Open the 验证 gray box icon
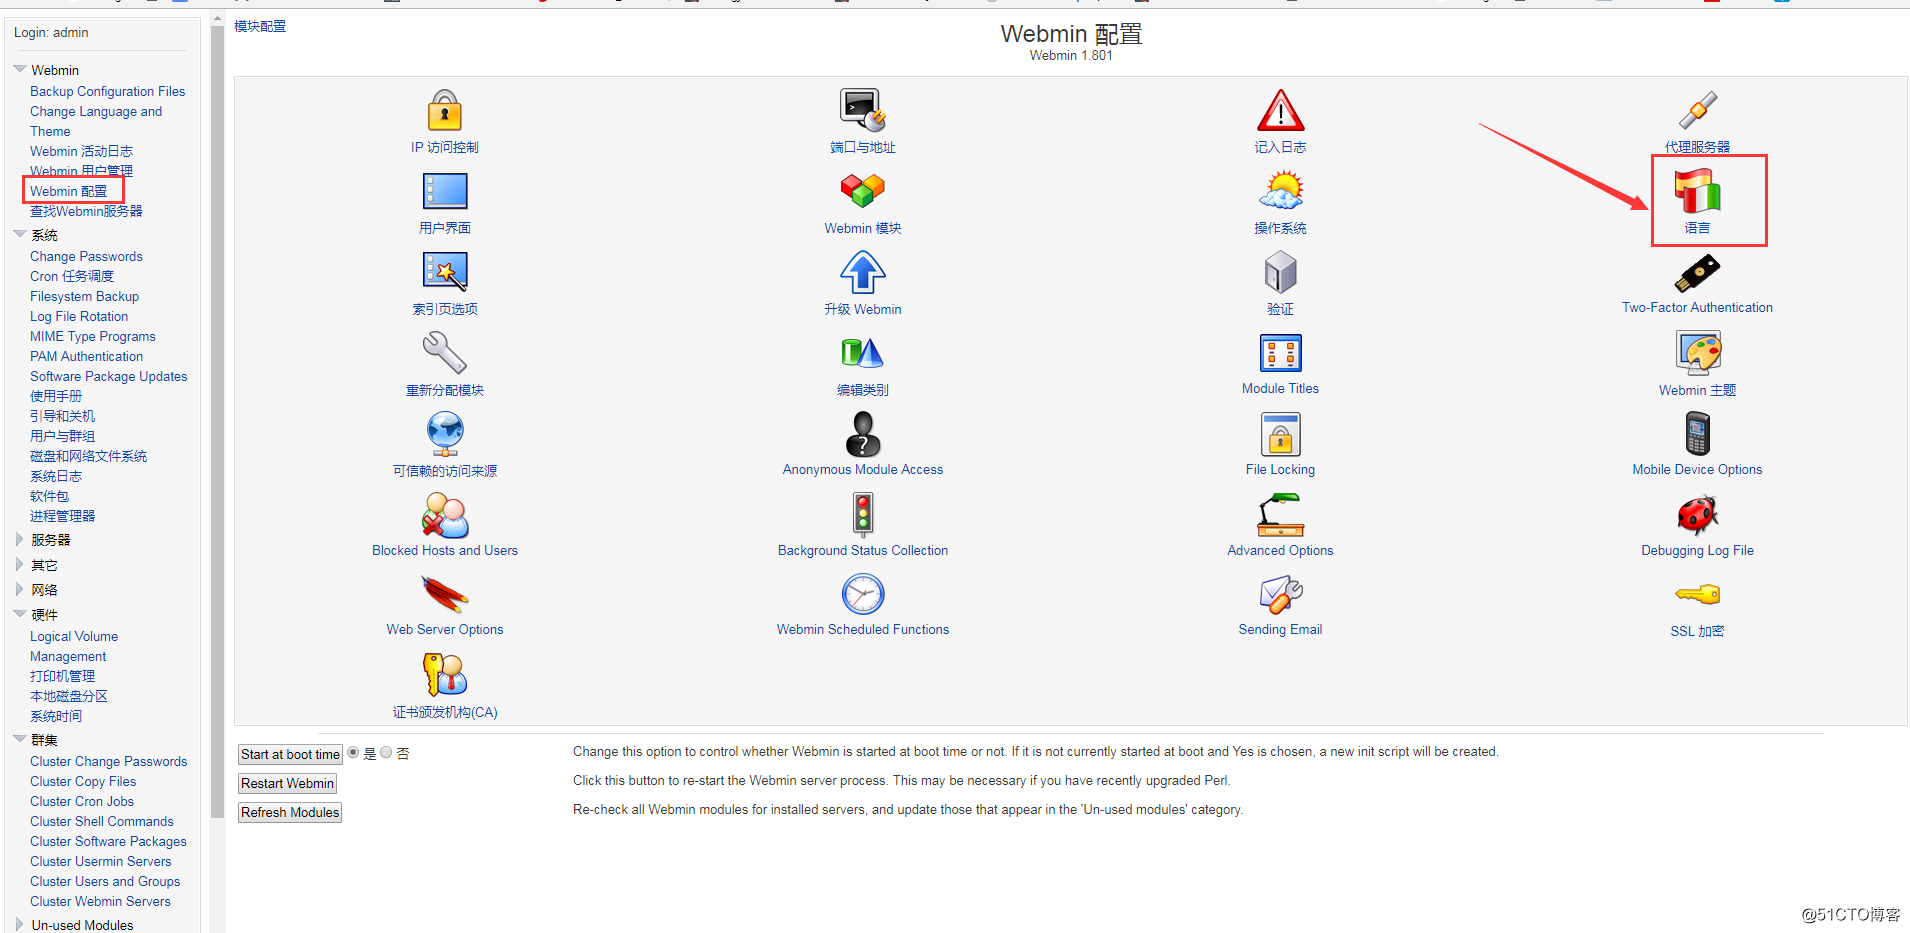 tap(1280, 272)
